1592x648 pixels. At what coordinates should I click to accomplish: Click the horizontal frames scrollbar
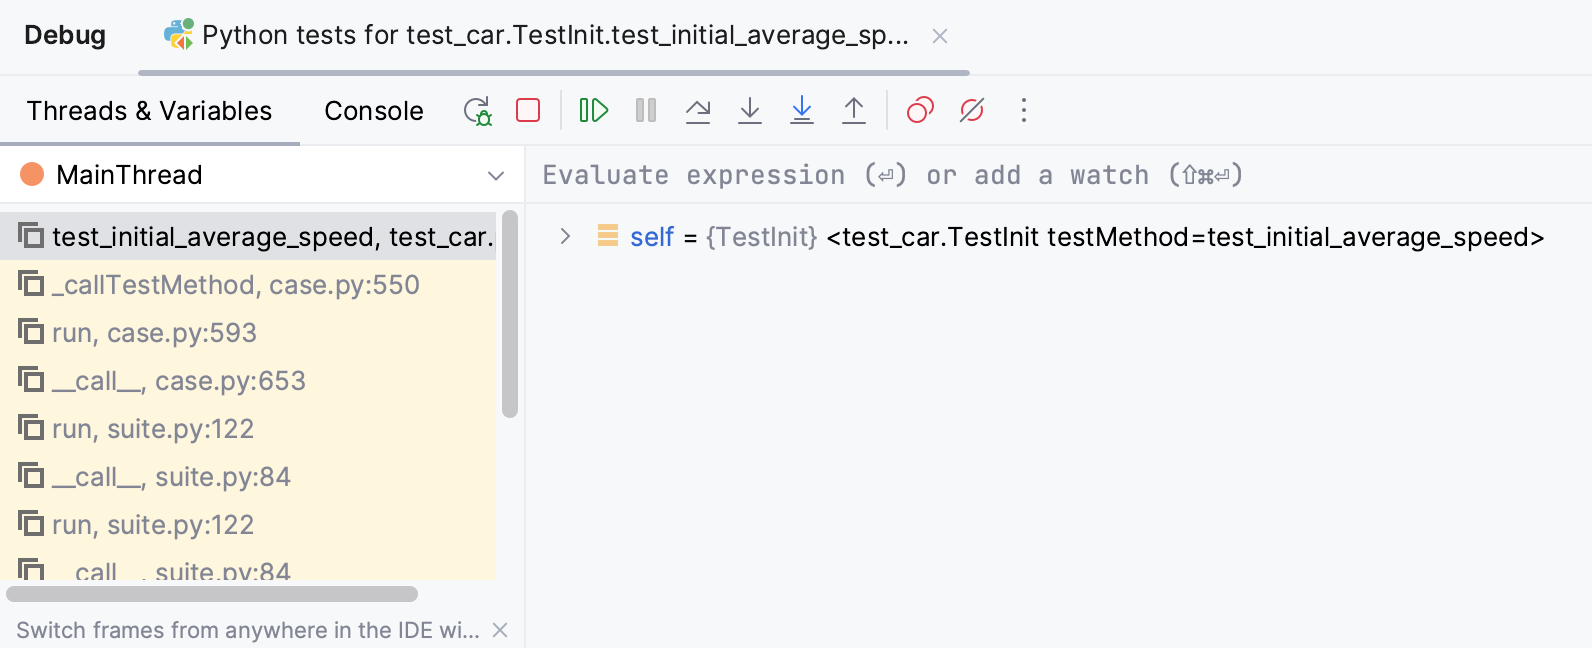coord(213,593)
